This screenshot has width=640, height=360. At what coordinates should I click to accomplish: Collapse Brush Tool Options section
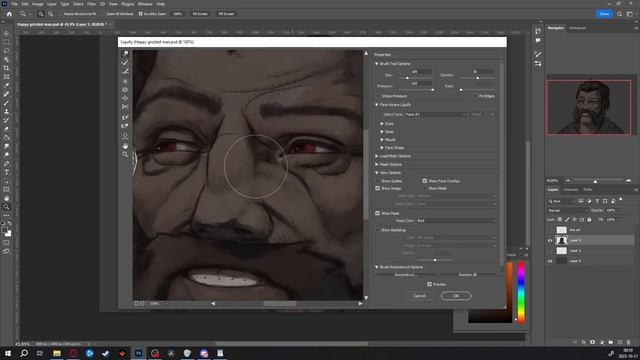[x=377, y=64]
